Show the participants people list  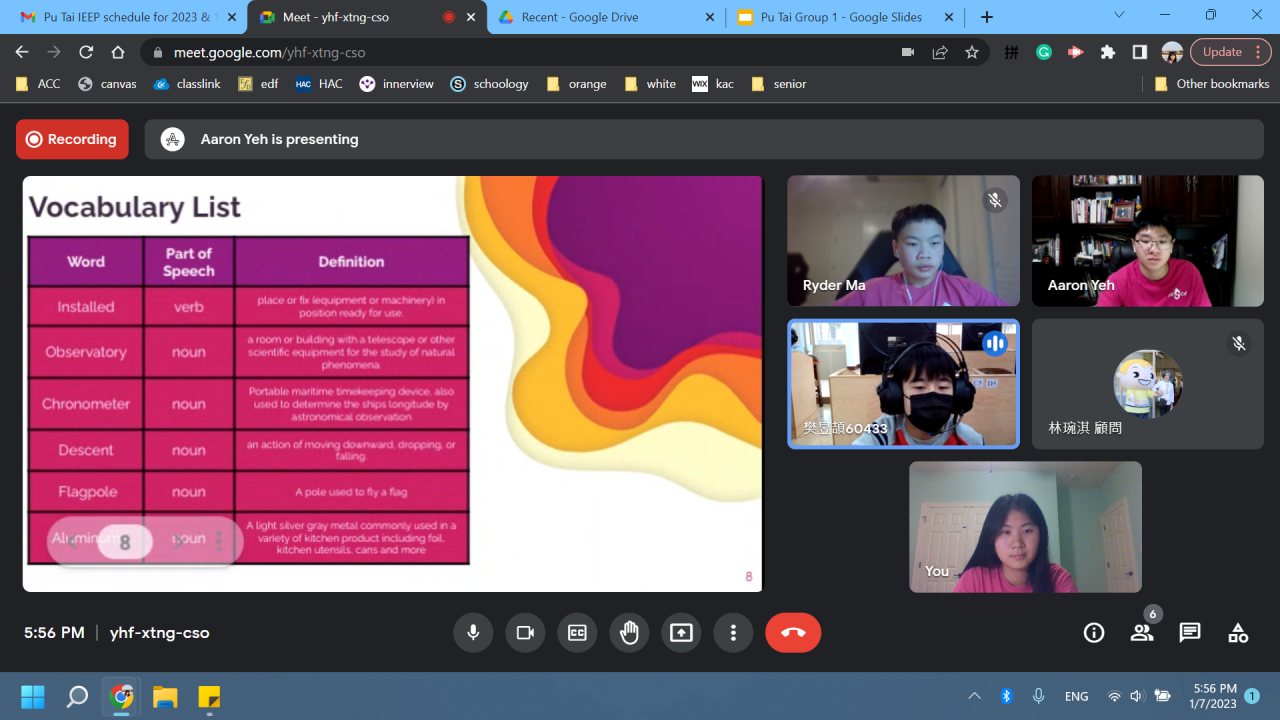[1141, 633]
